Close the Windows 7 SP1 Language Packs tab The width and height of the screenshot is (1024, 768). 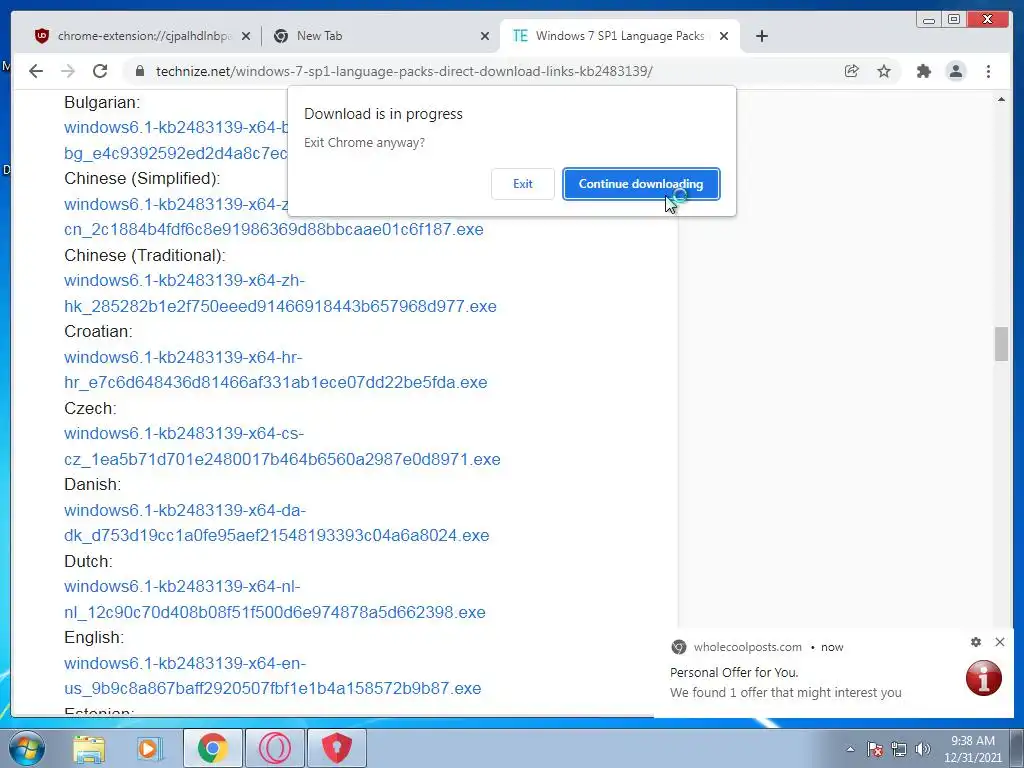tap(724, 36)
